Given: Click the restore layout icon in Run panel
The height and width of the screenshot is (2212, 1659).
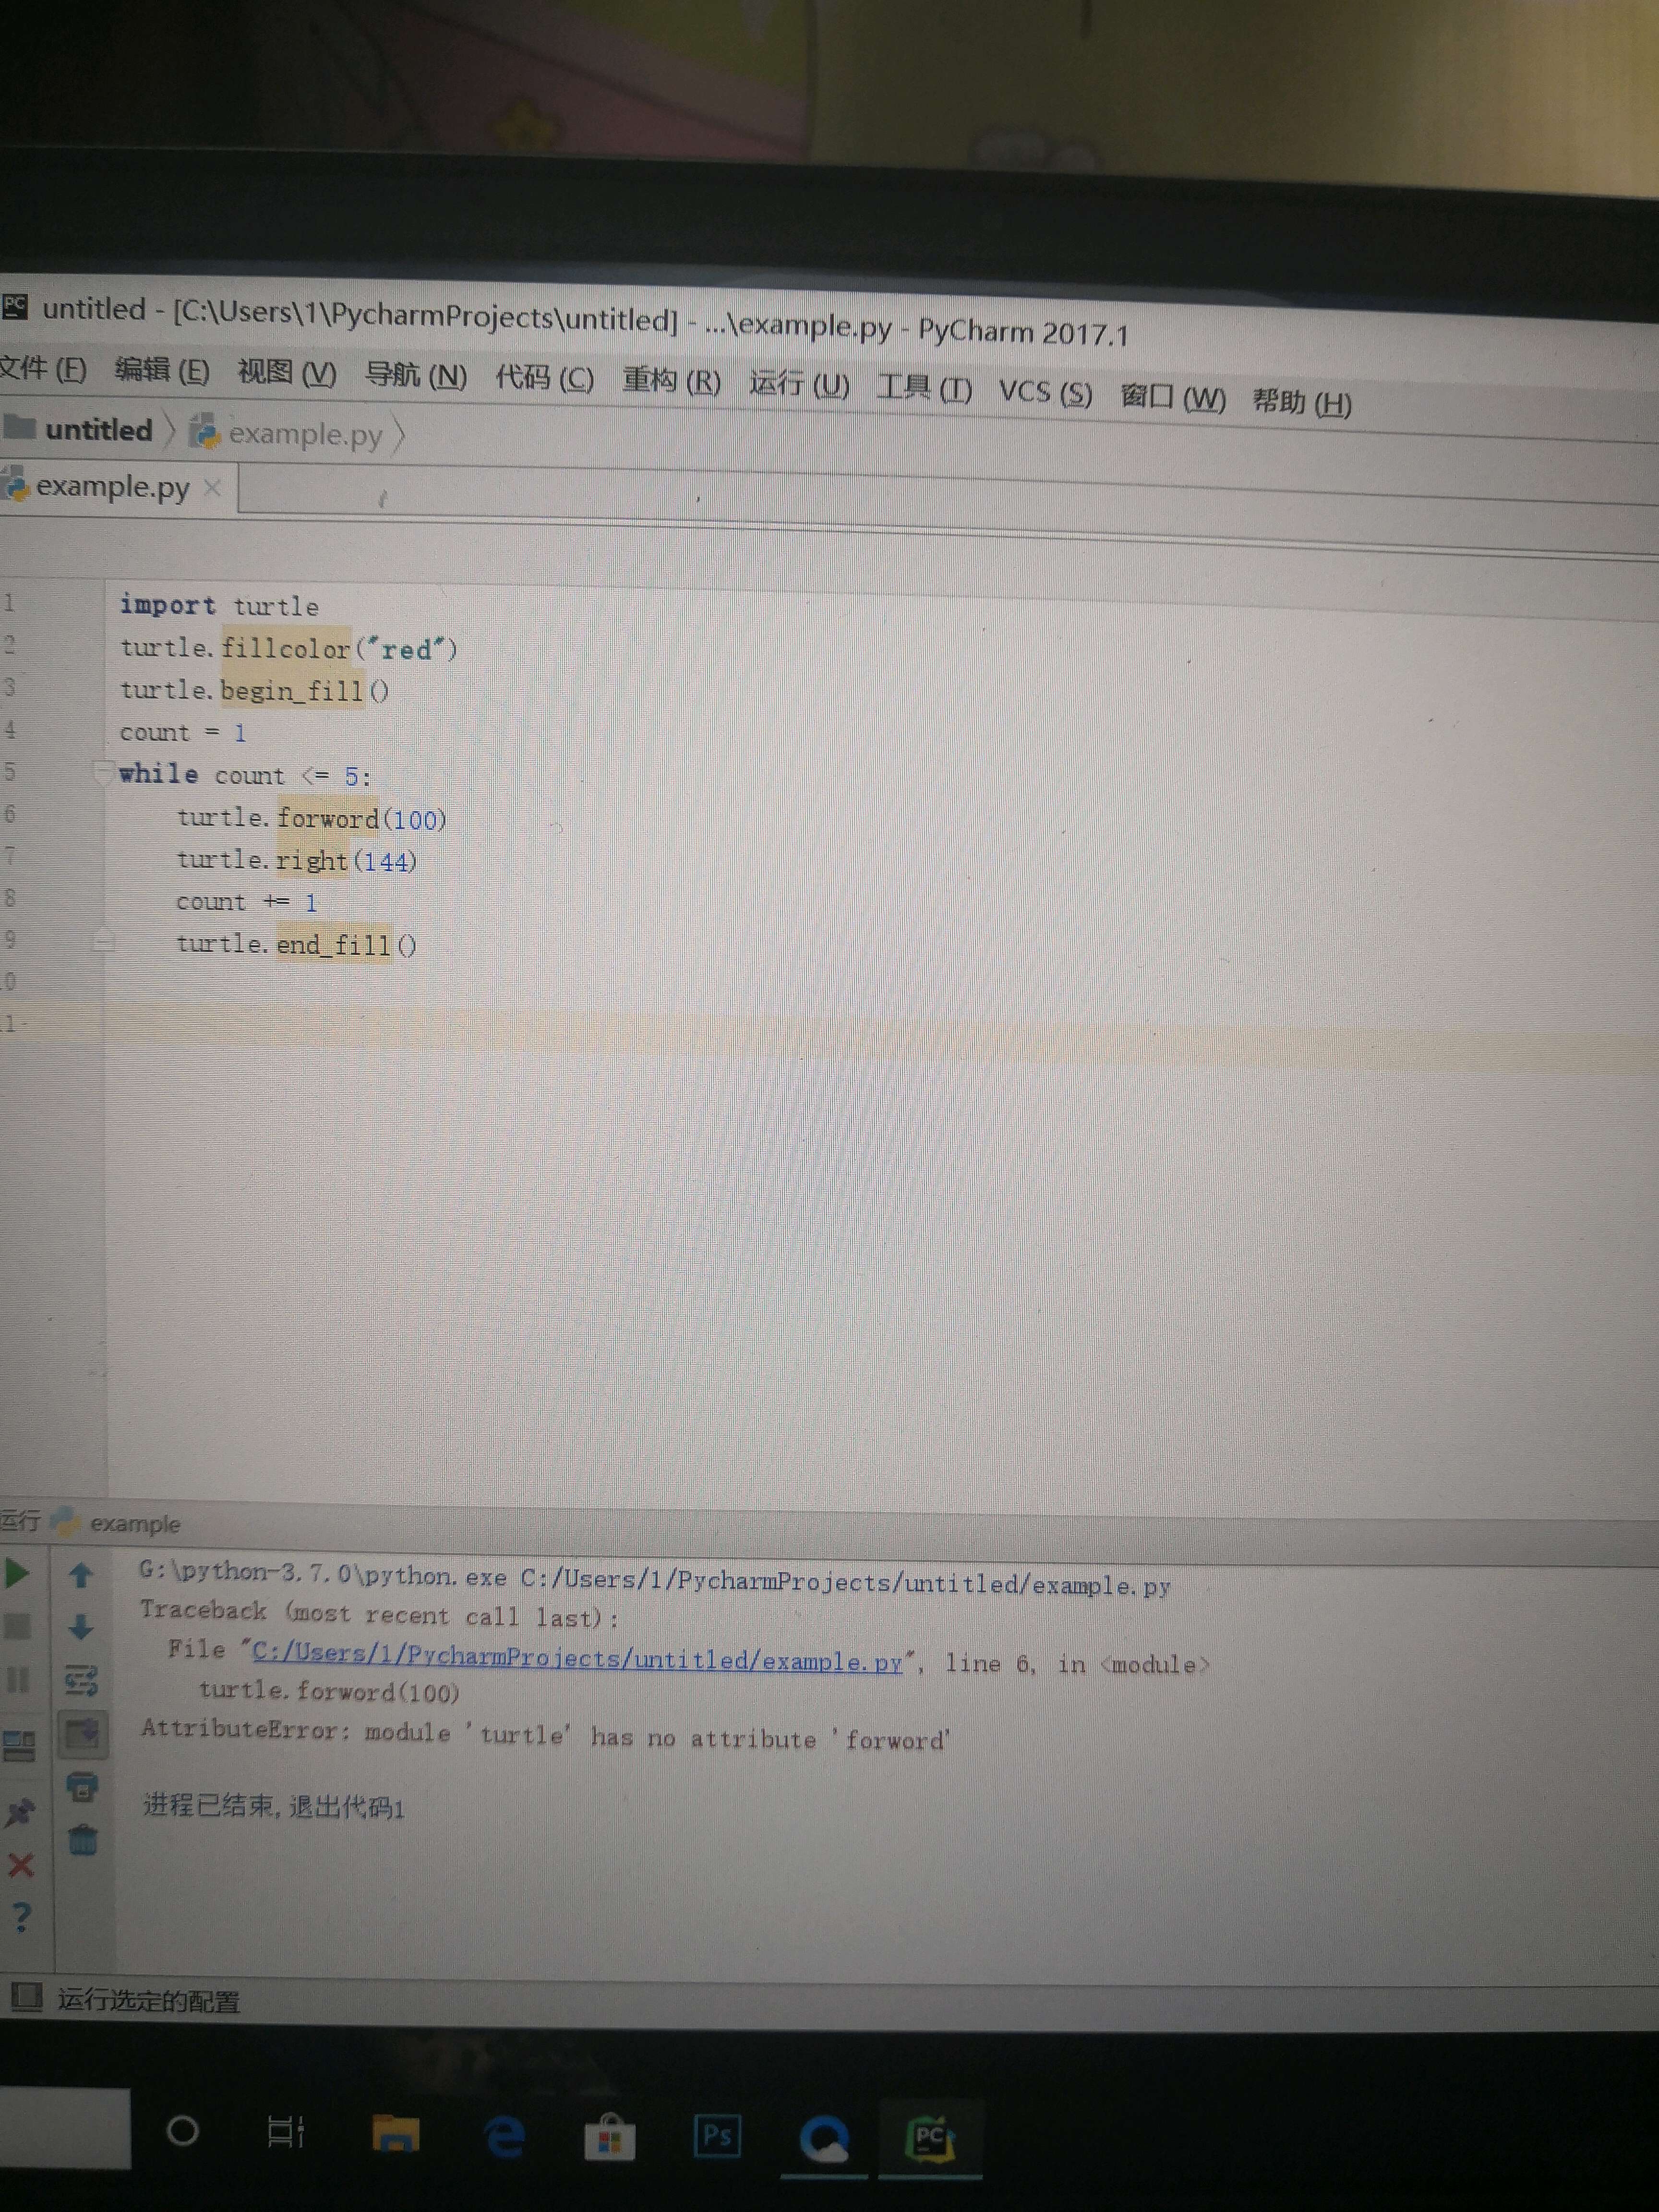Looking at the screenshot, I should (19, 1746).
